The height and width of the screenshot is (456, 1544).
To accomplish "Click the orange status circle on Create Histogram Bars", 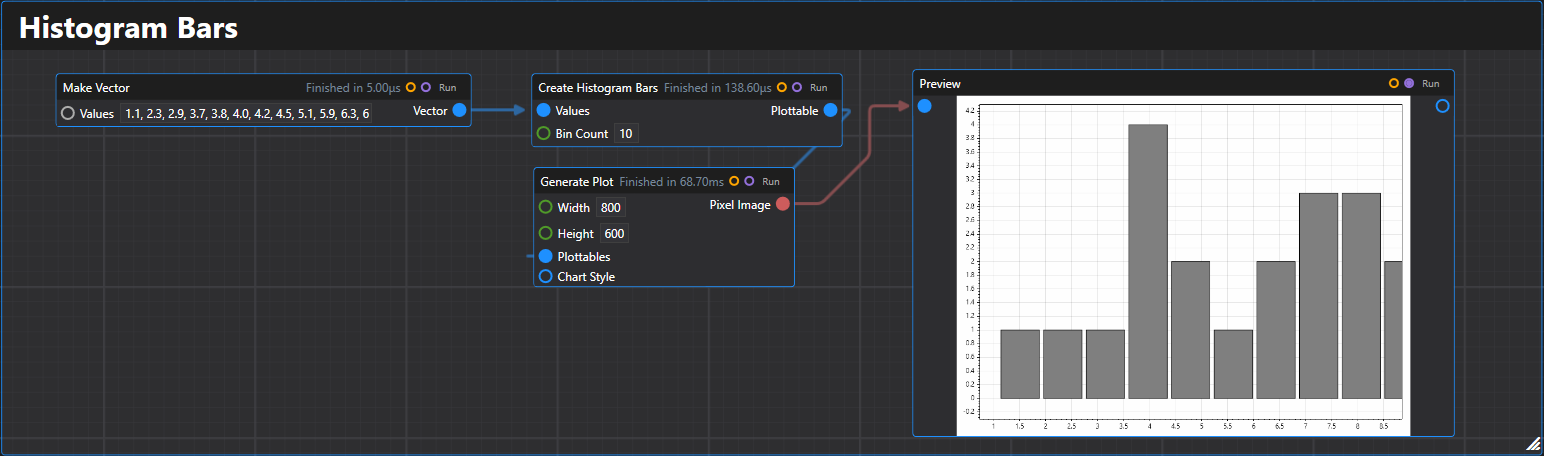I will point(782,88).
